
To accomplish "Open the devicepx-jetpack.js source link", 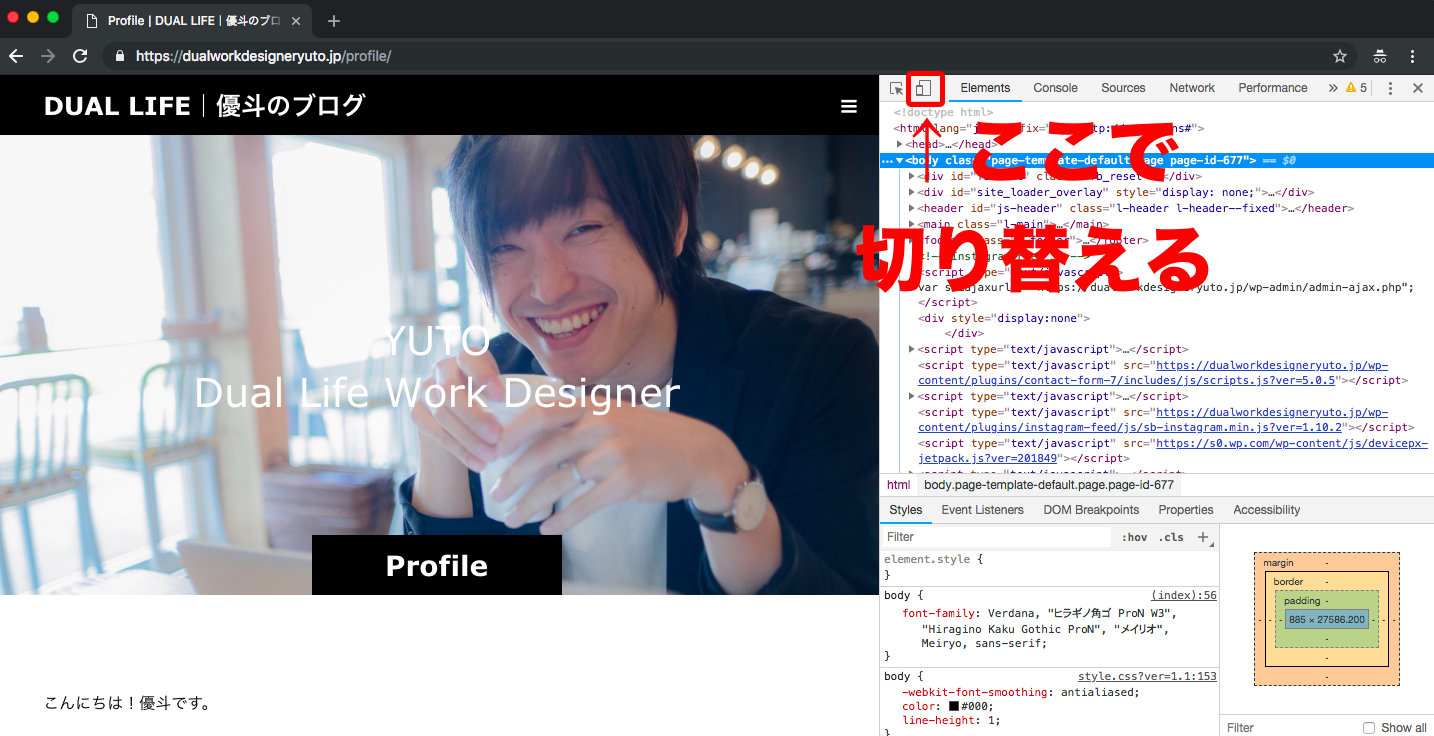I will tap(1173, 451).
